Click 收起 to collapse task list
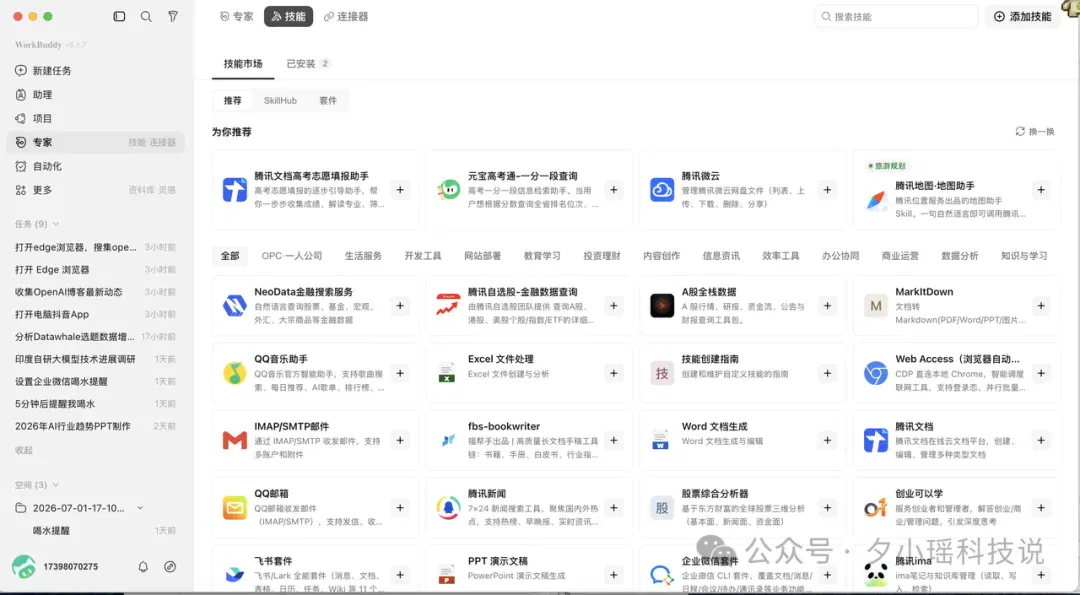Viewport: 1080px width, 595px height. [24, 450]
